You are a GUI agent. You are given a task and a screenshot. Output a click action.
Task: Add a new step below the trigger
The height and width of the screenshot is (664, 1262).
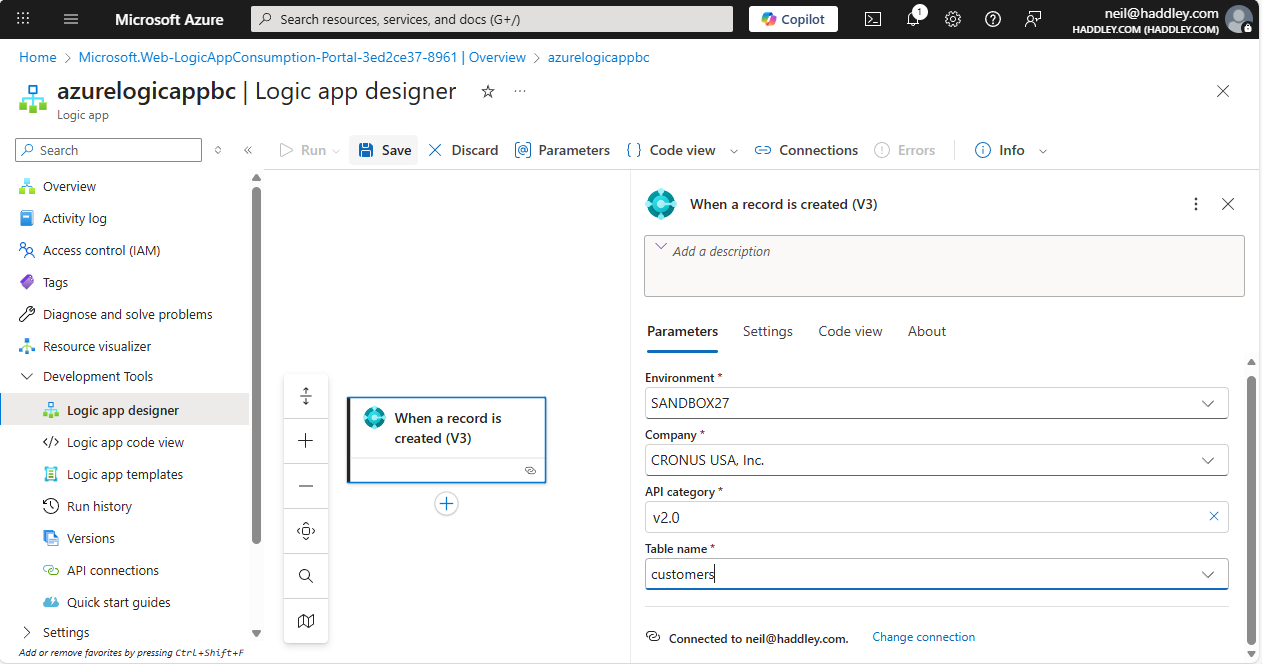pyautogui.click(x=446, y=504)
